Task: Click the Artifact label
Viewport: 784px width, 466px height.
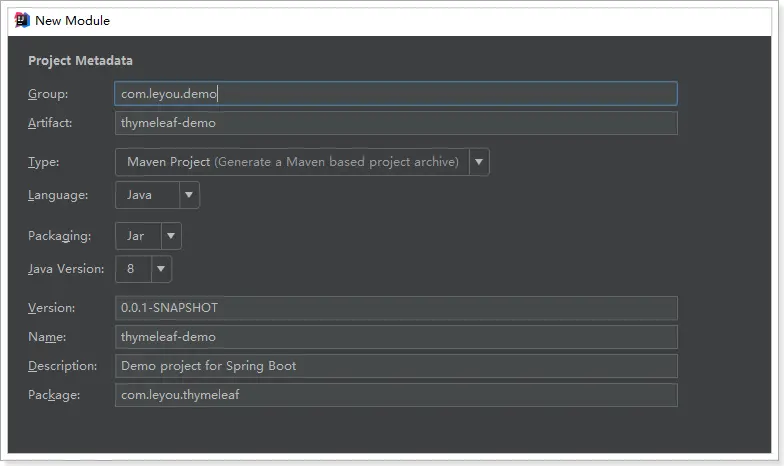Action: (51, 123)
